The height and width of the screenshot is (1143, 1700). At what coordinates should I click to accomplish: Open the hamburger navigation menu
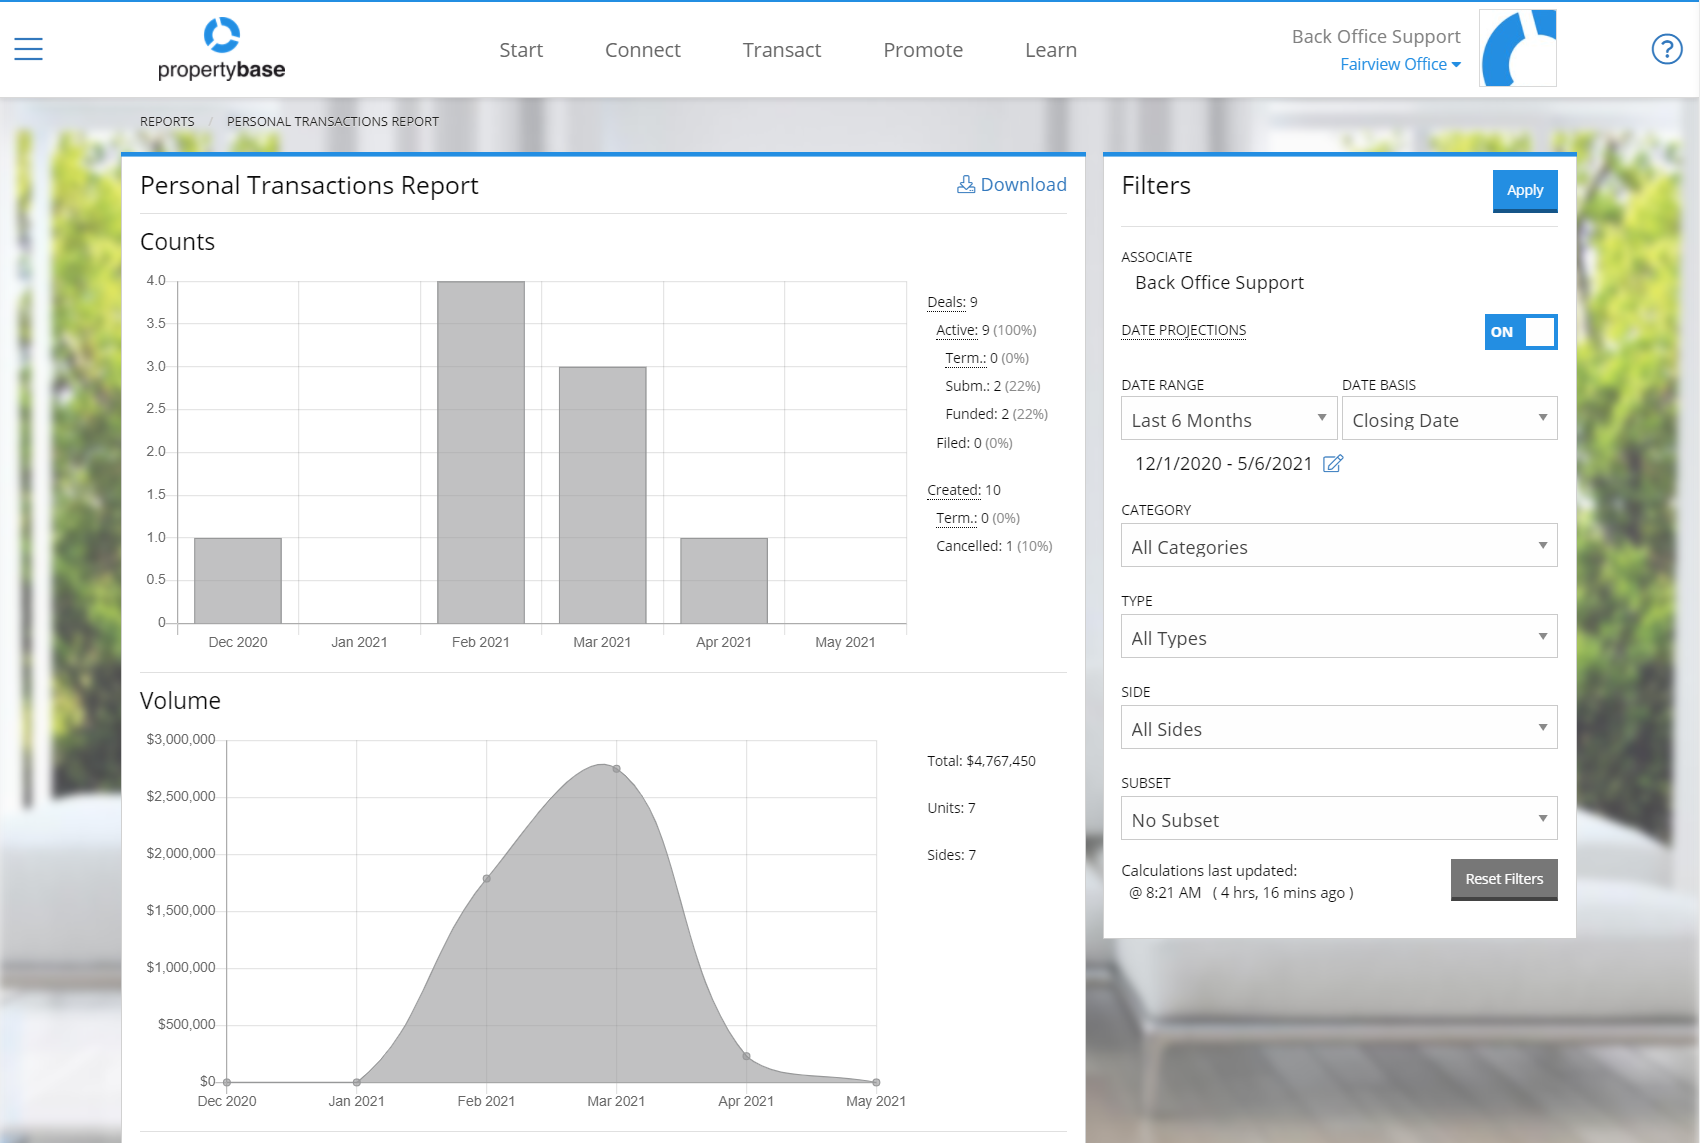click(27, 47)
